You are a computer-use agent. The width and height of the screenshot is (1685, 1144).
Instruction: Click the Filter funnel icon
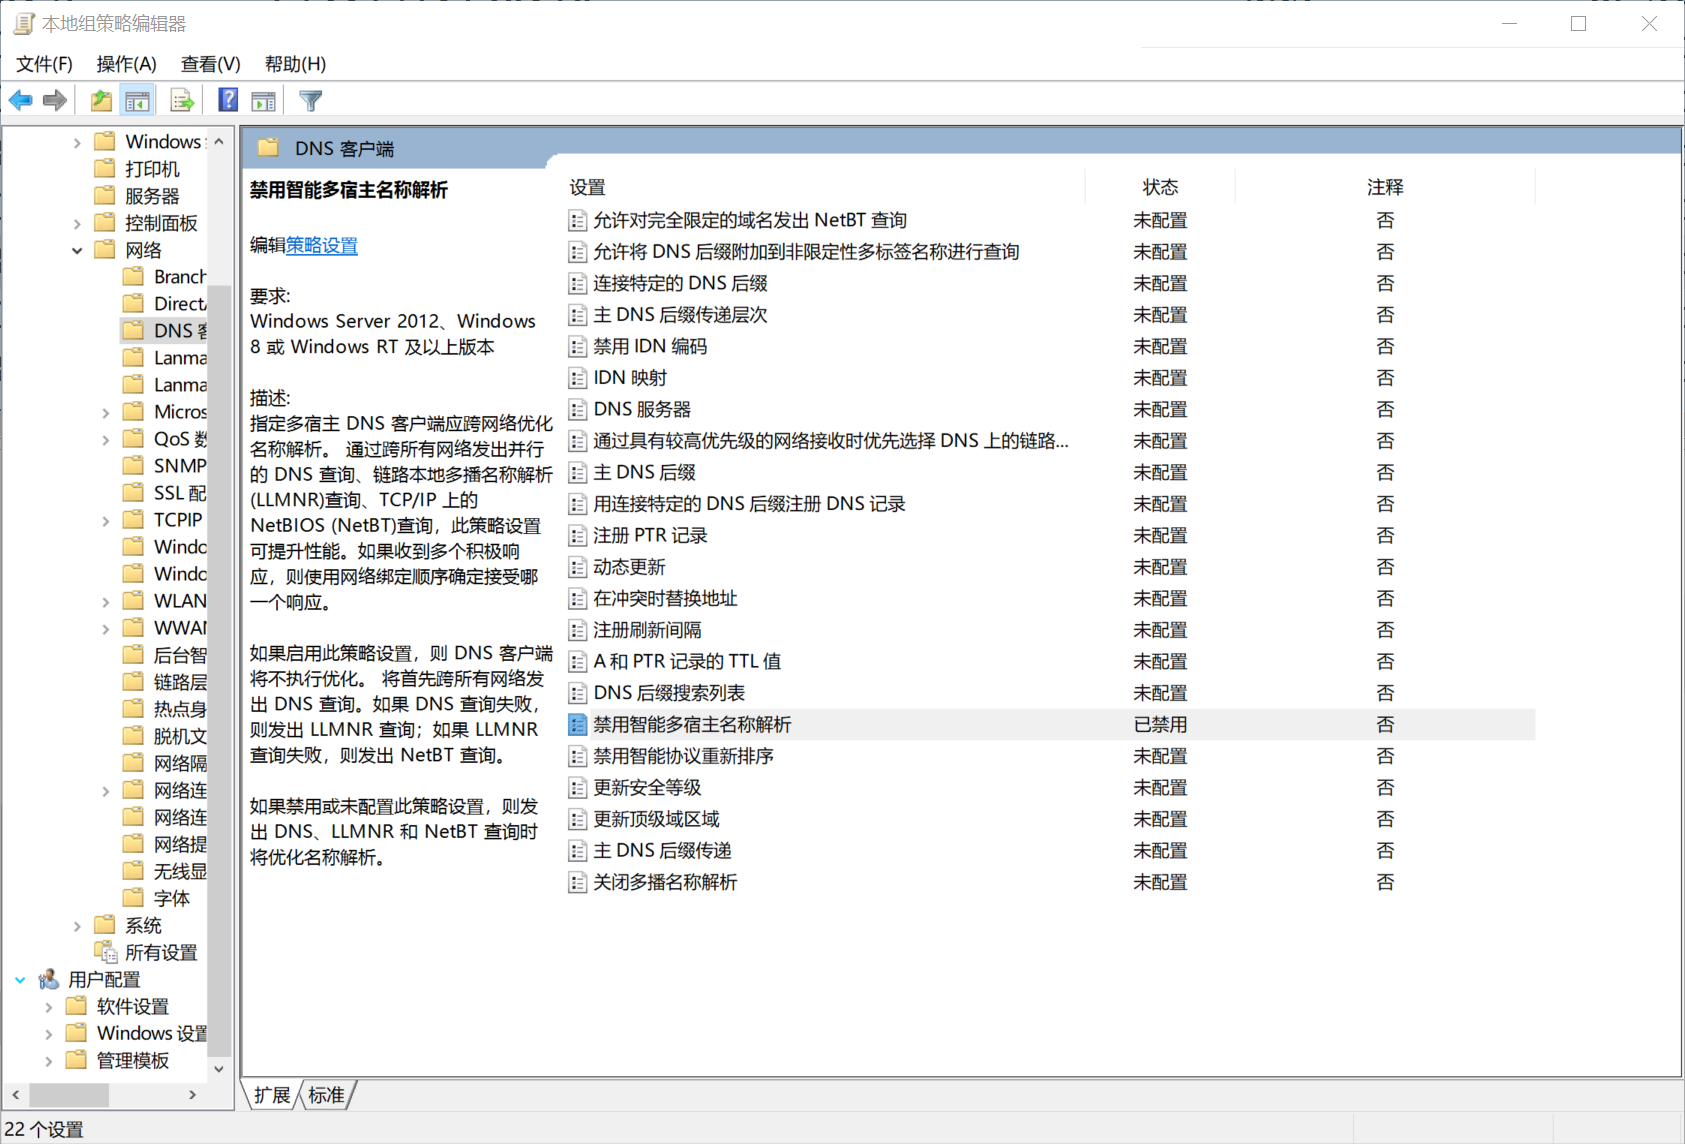tap(310, 99)
